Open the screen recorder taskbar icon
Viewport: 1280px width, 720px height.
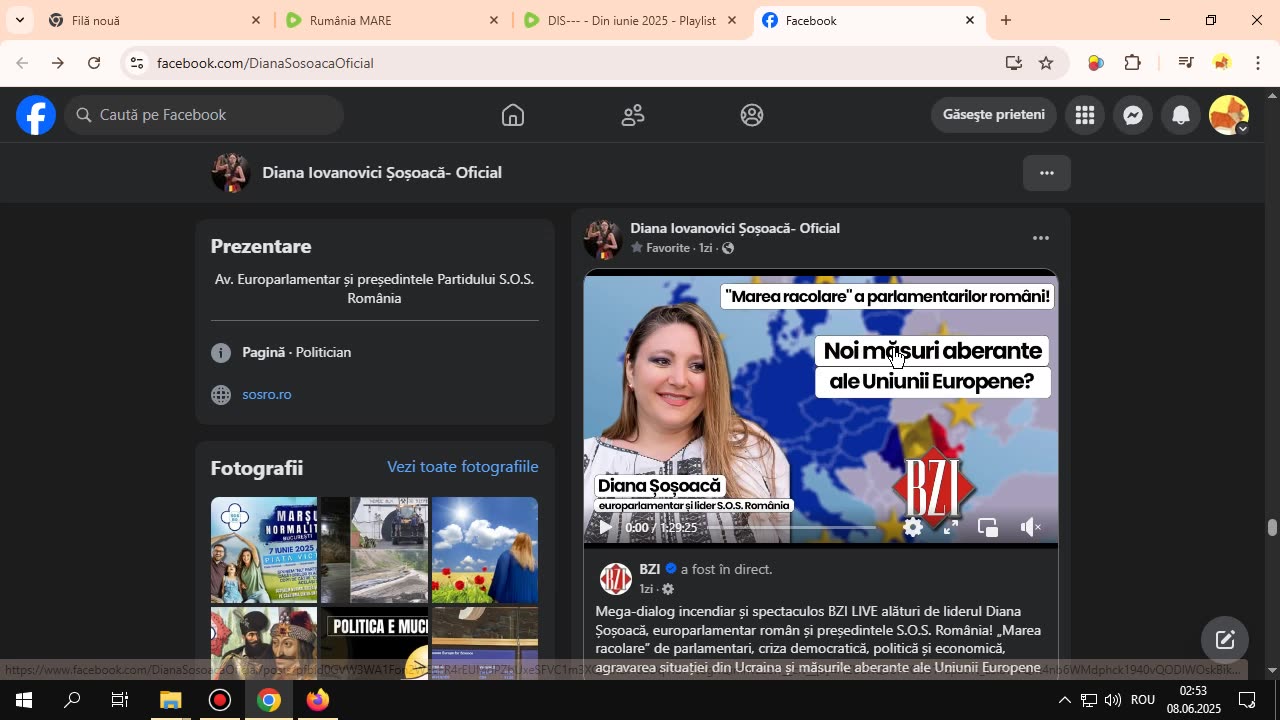pyautogui.click(x=220, y=700)
